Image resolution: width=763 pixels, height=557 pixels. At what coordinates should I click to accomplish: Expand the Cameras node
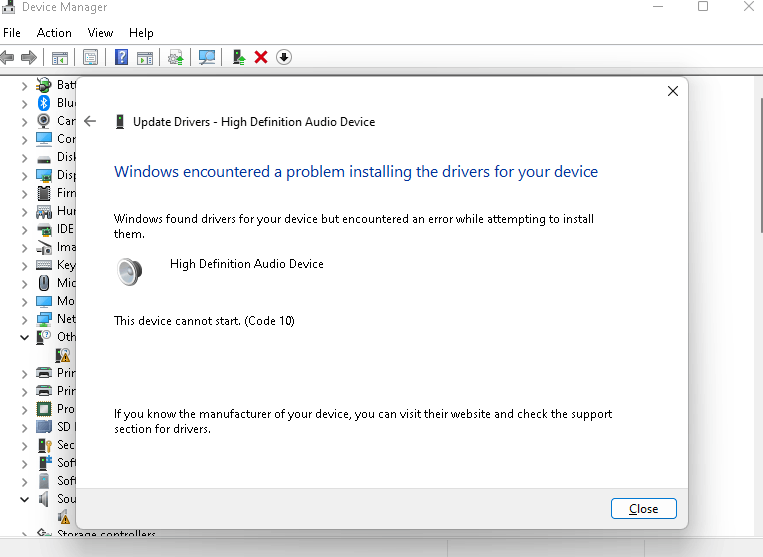coord(24,122)
